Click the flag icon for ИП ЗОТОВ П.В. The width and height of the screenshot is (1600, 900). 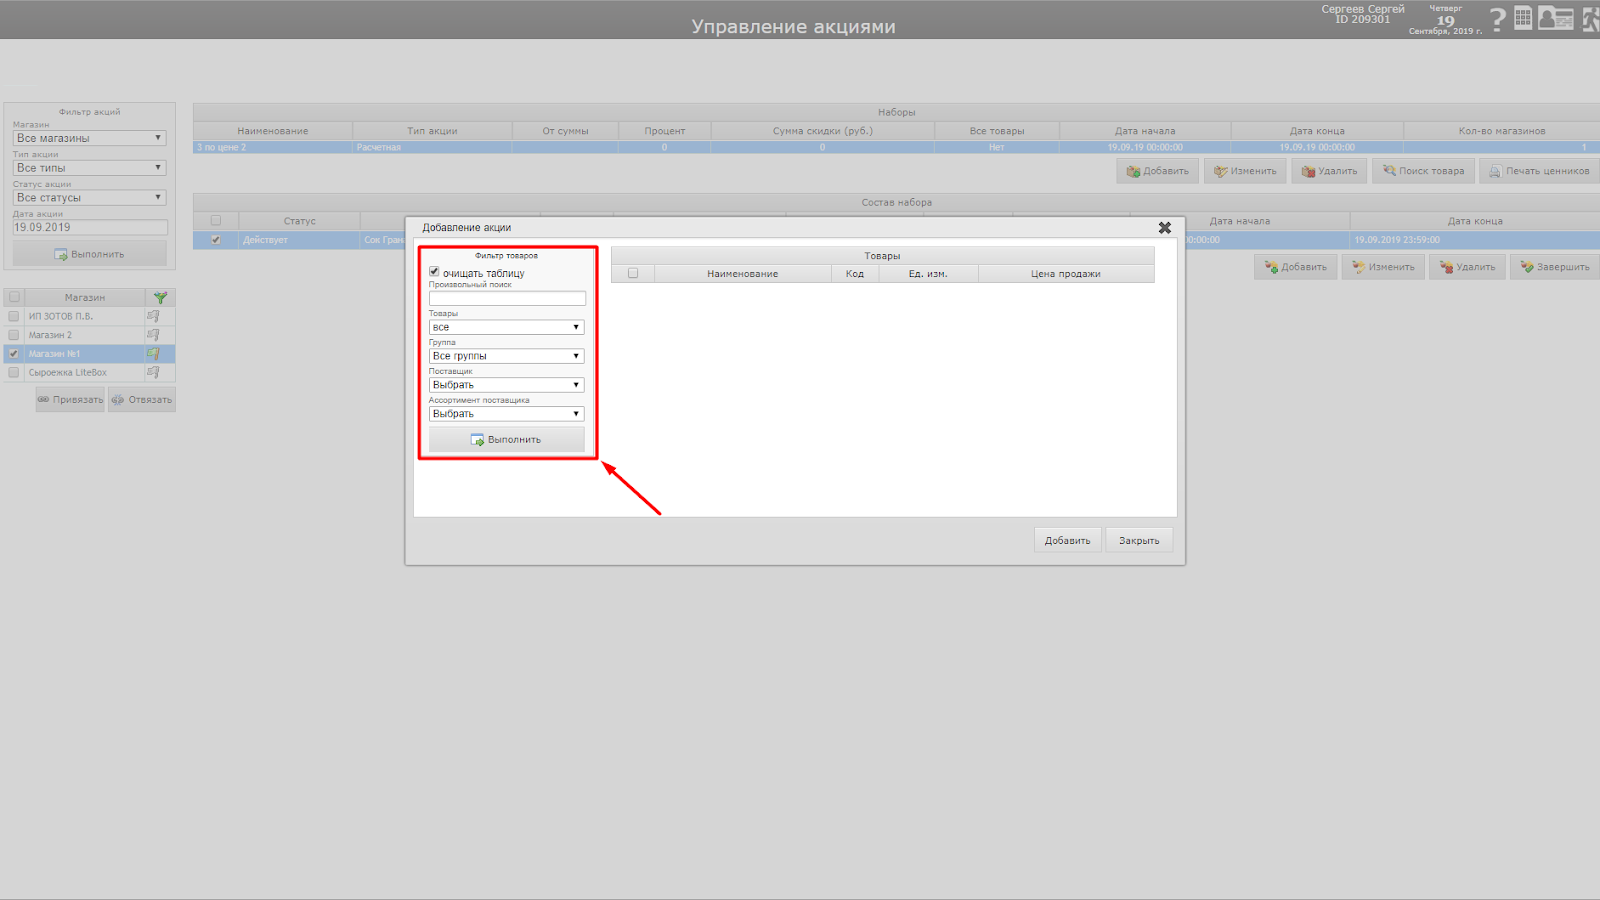[x=153, y=316]
